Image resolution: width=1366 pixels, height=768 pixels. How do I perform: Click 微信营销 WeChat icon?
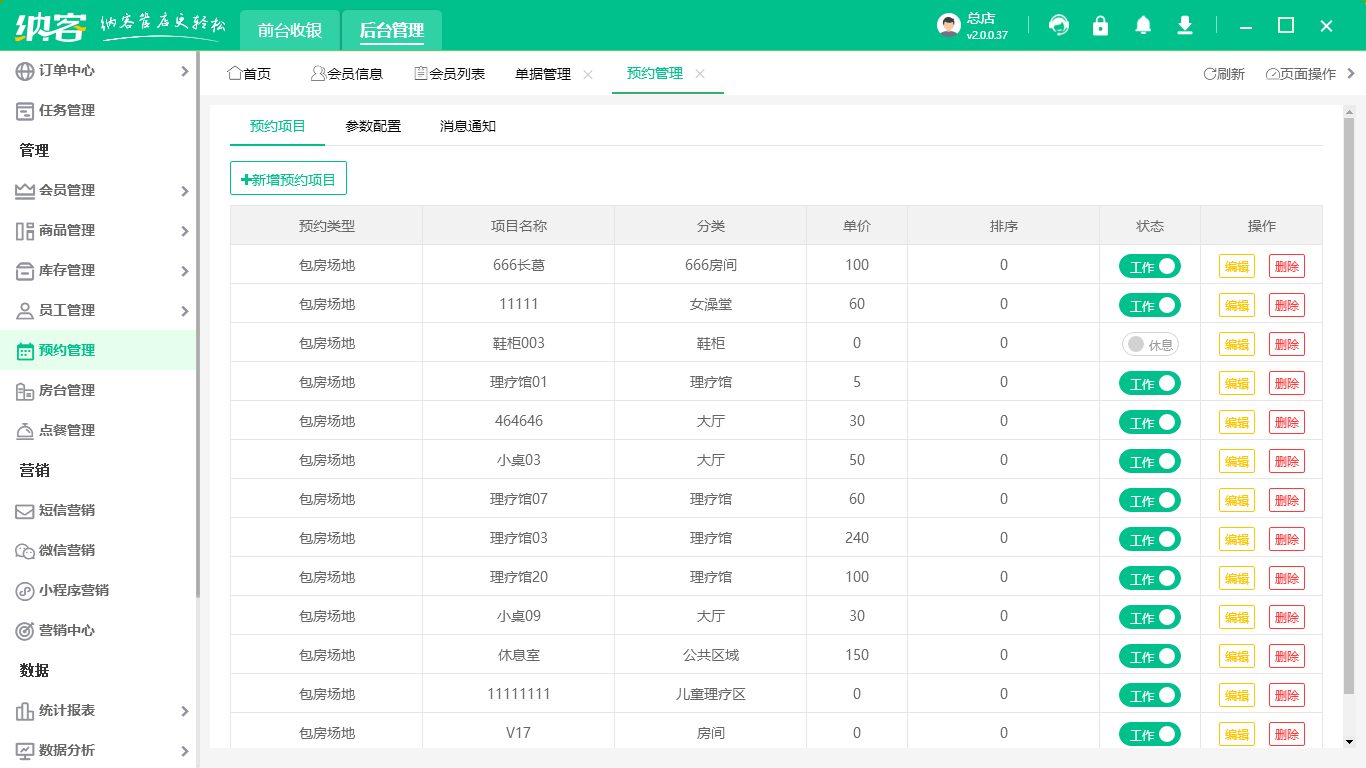click(x=25, y=551)
